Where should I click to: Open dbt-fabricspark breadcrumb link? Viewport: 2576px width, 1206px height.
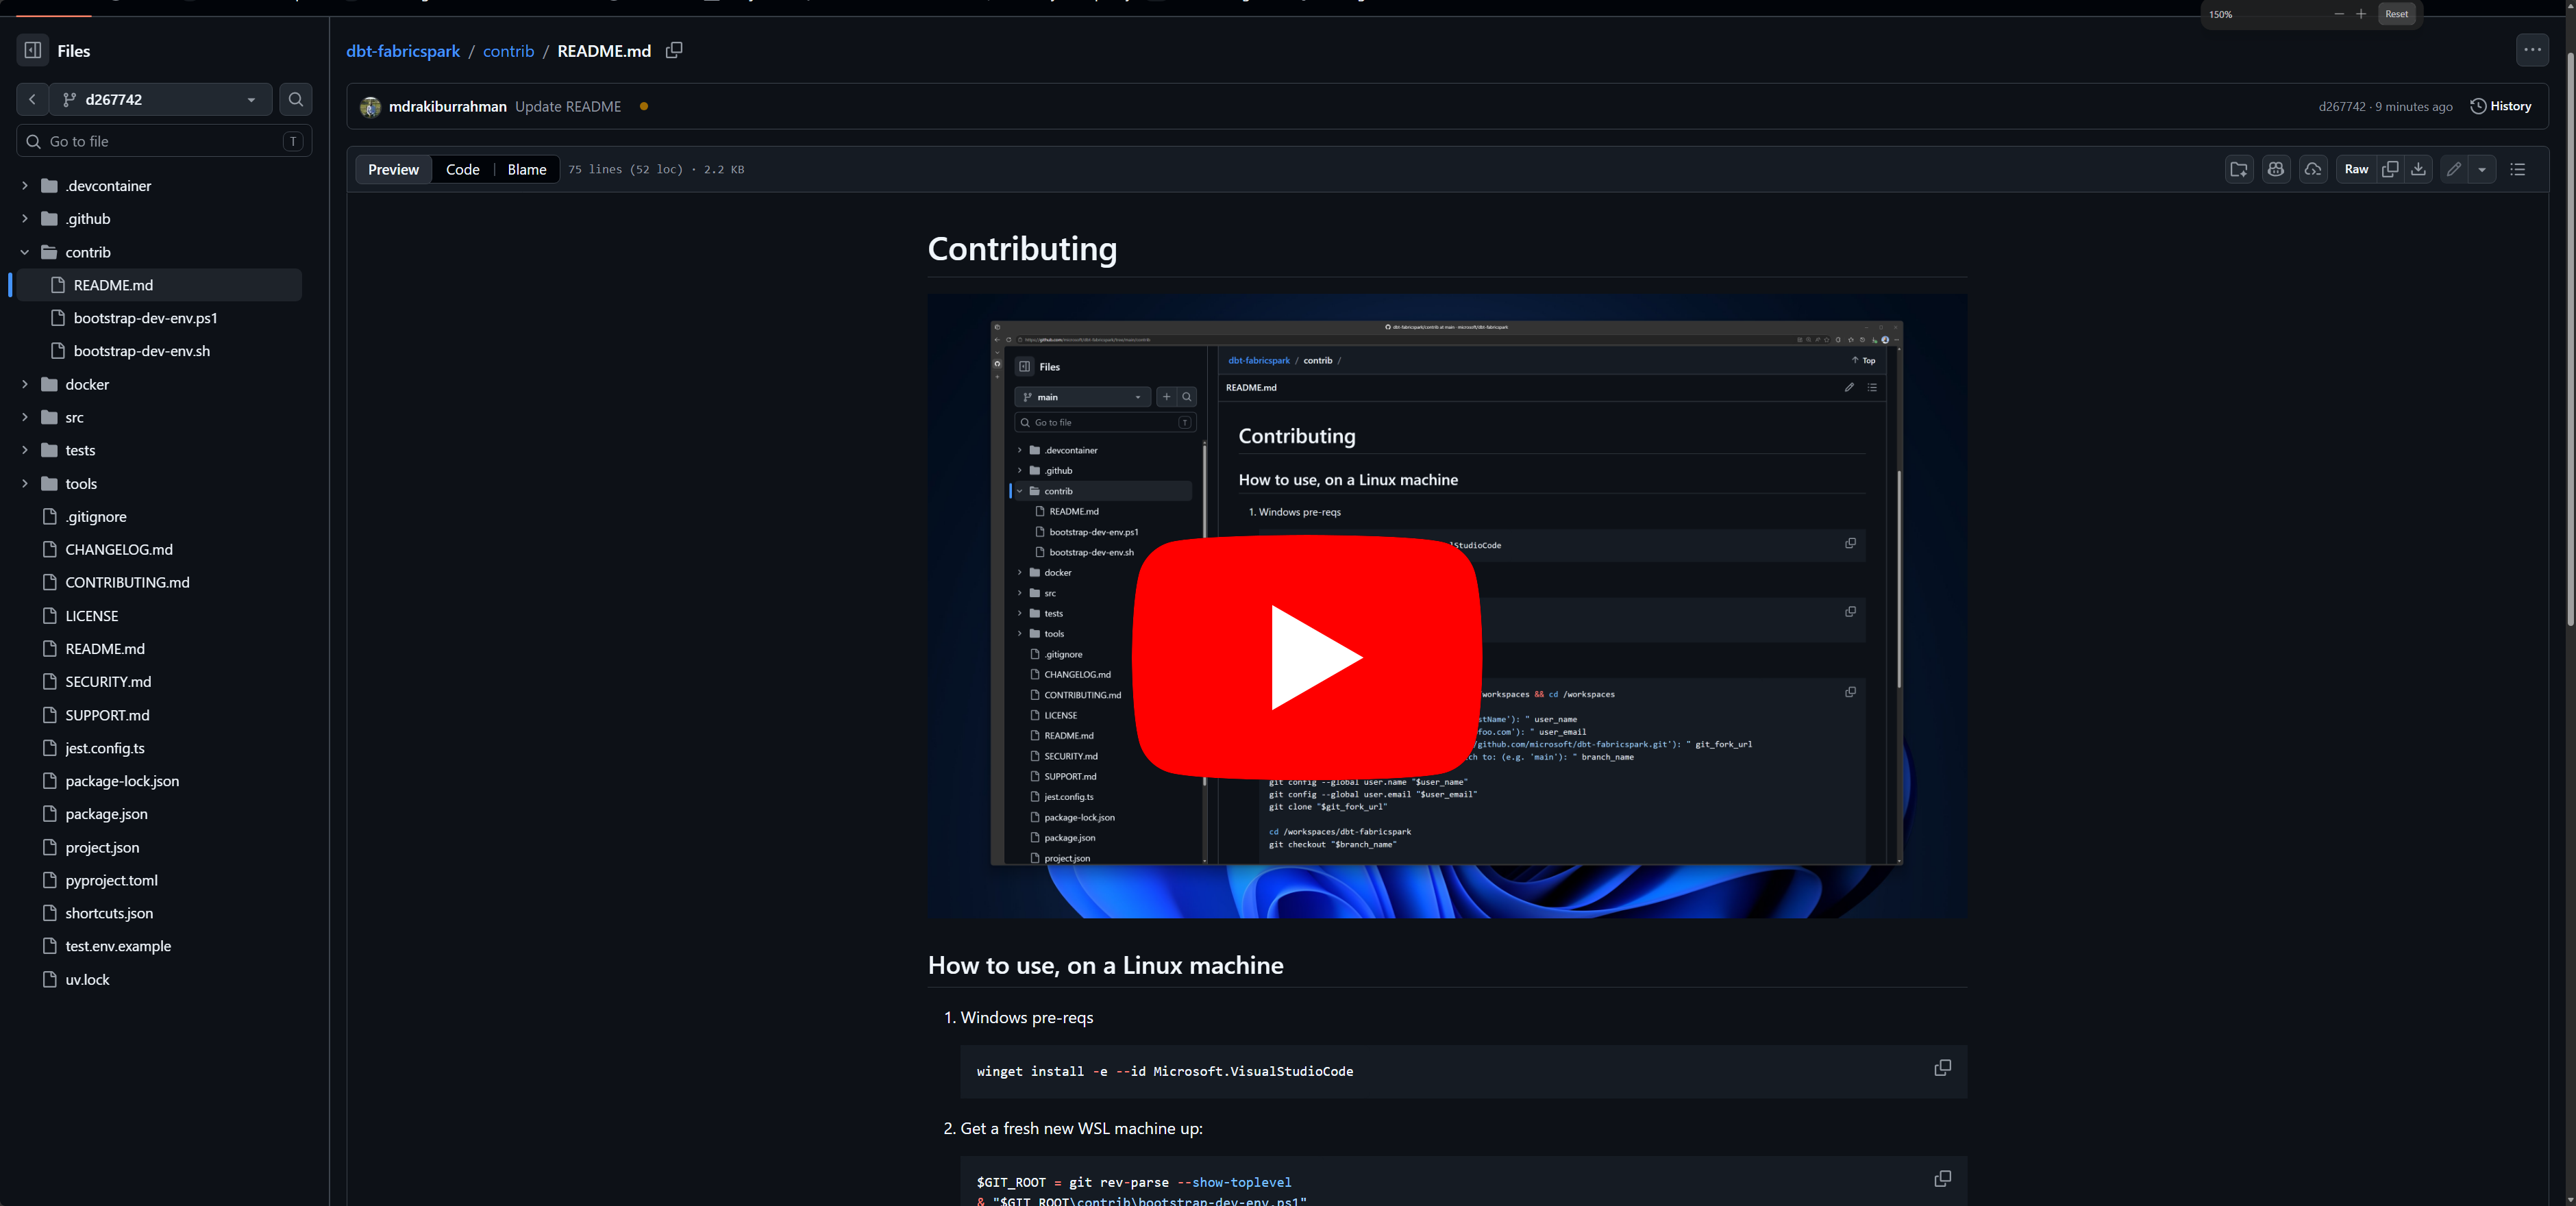(403, 51)
